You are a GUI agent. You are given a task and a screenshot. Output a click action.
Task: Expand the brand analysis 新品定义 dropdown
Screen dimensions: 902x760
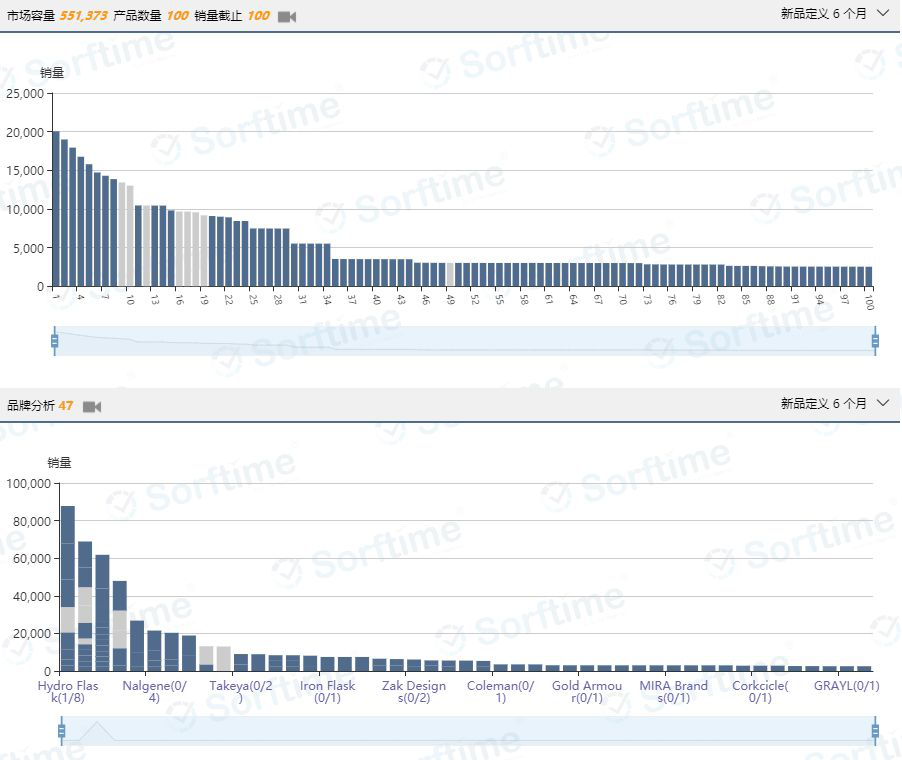pyautogui.click(x=834, y=403)
